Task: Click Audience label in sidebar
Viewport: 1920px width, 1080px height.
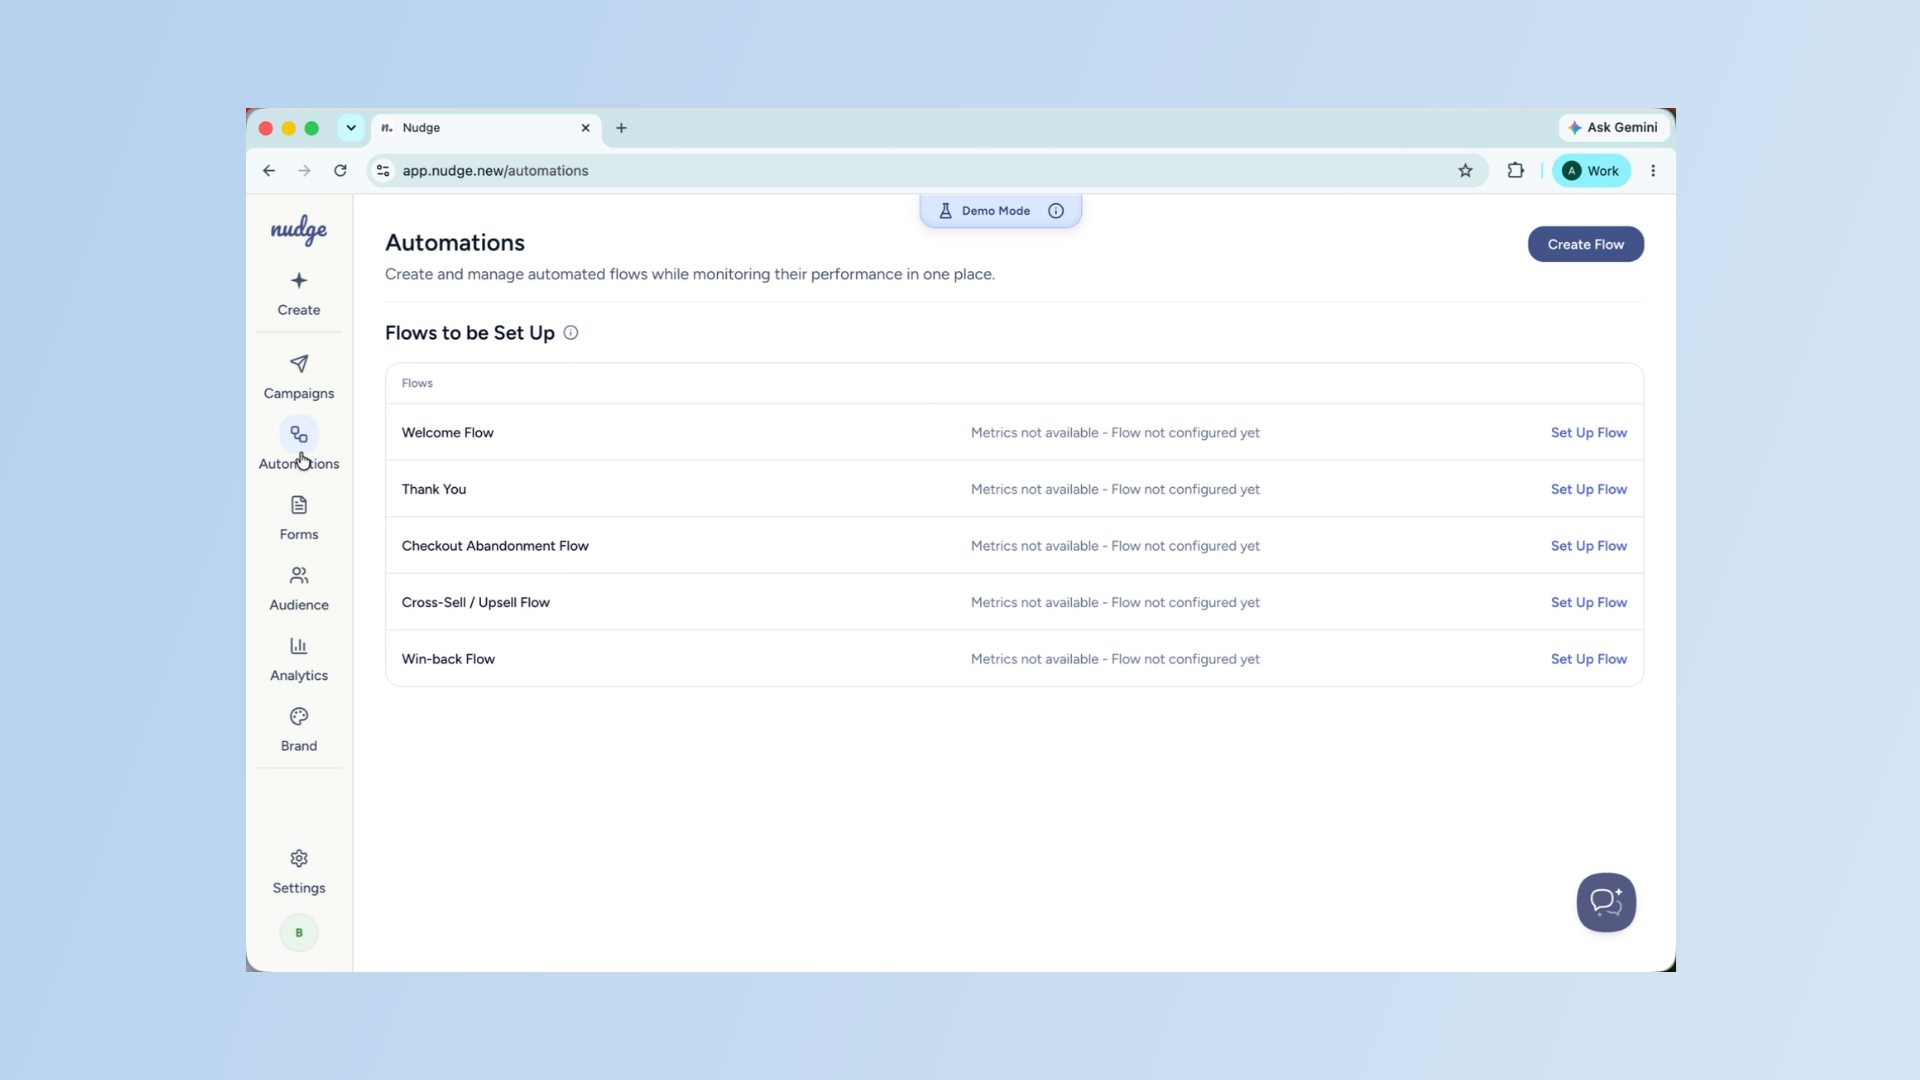Action: pos(299,605)
